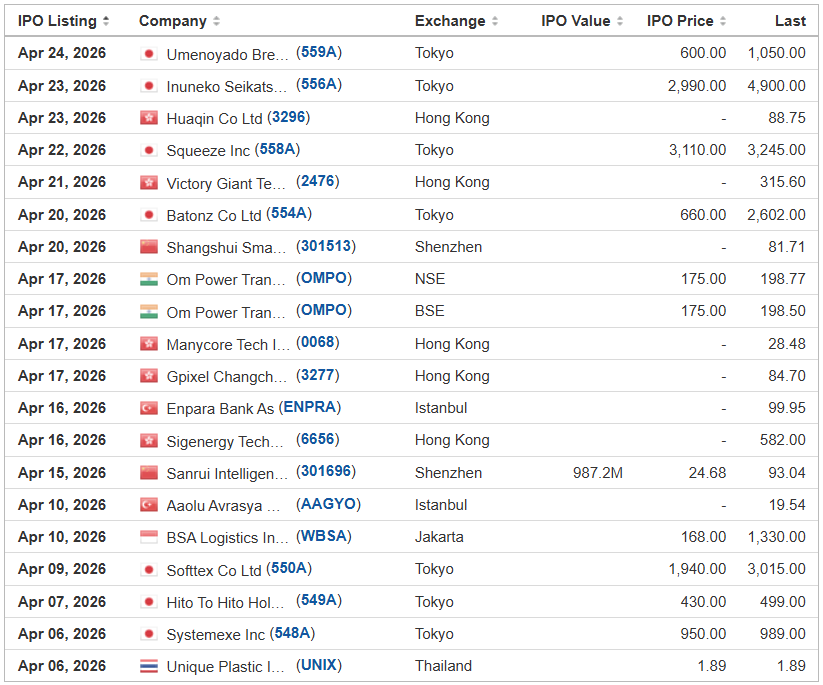Viewport: 823px width, 685px height.
Task: Click Japan flag beside Squeeze Inc
Action: (x=149, y=150)
